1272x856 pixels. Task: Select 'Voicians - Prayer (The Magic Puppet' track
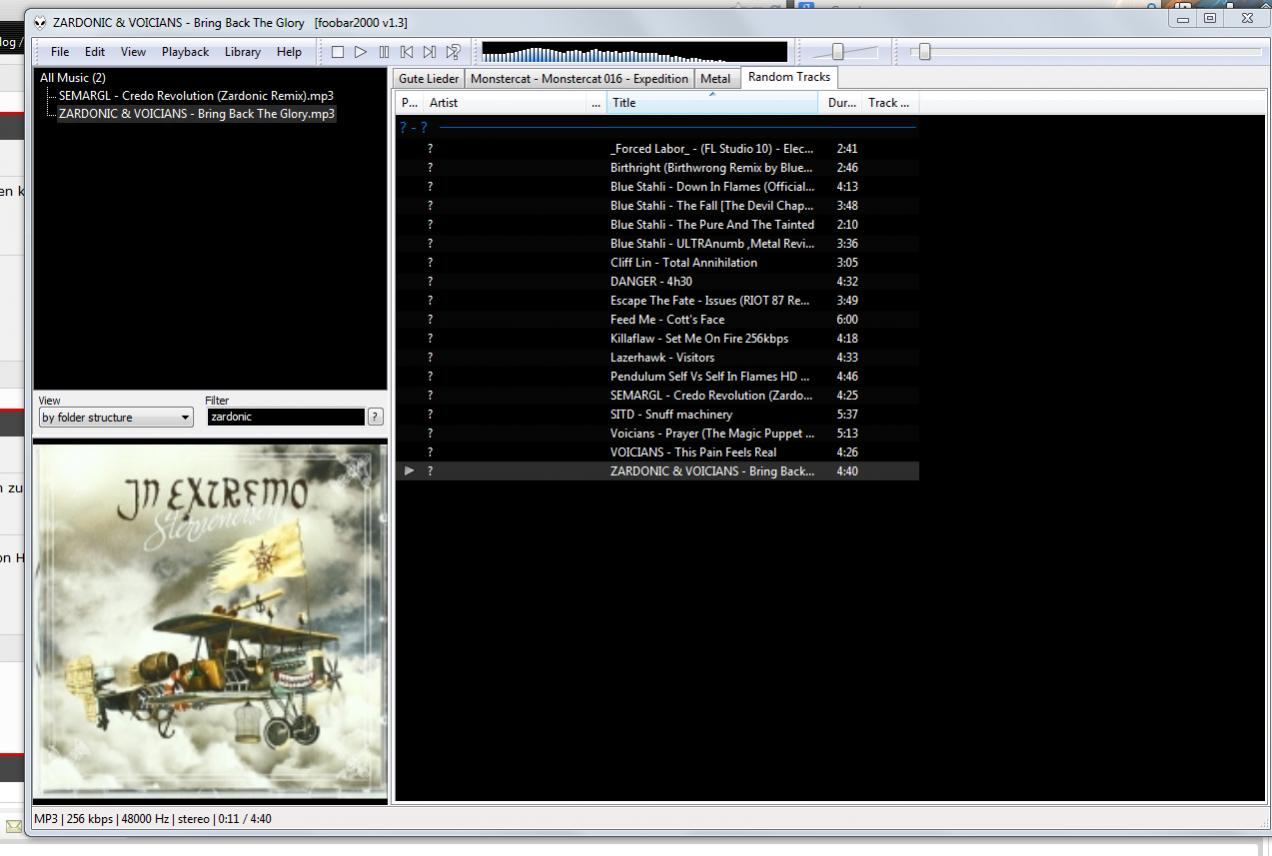pos(657,433)
